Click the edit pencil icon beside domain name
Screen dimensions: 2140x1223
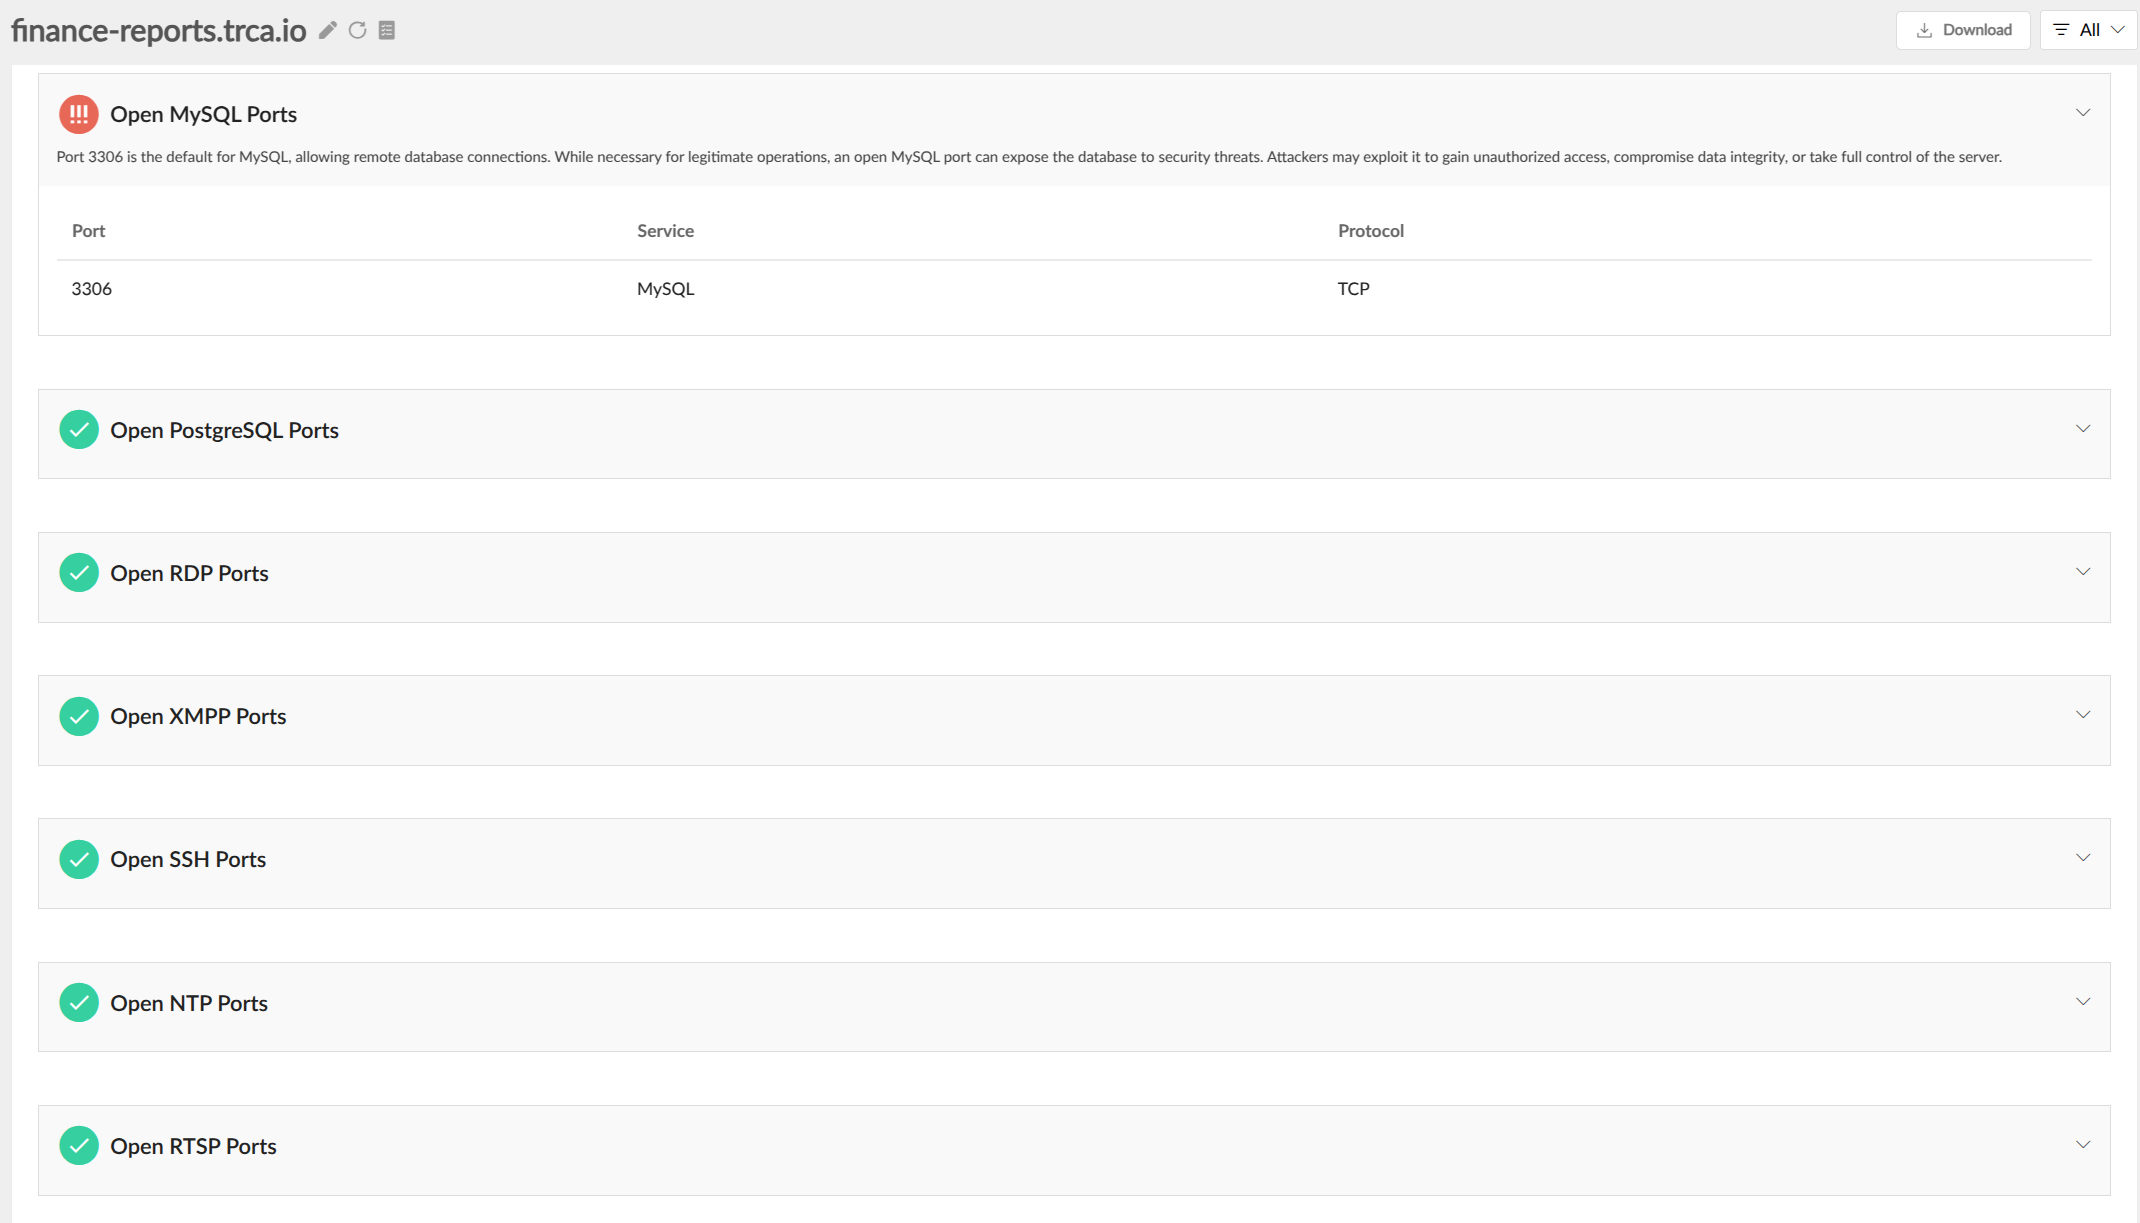click(x=327, y=30)
